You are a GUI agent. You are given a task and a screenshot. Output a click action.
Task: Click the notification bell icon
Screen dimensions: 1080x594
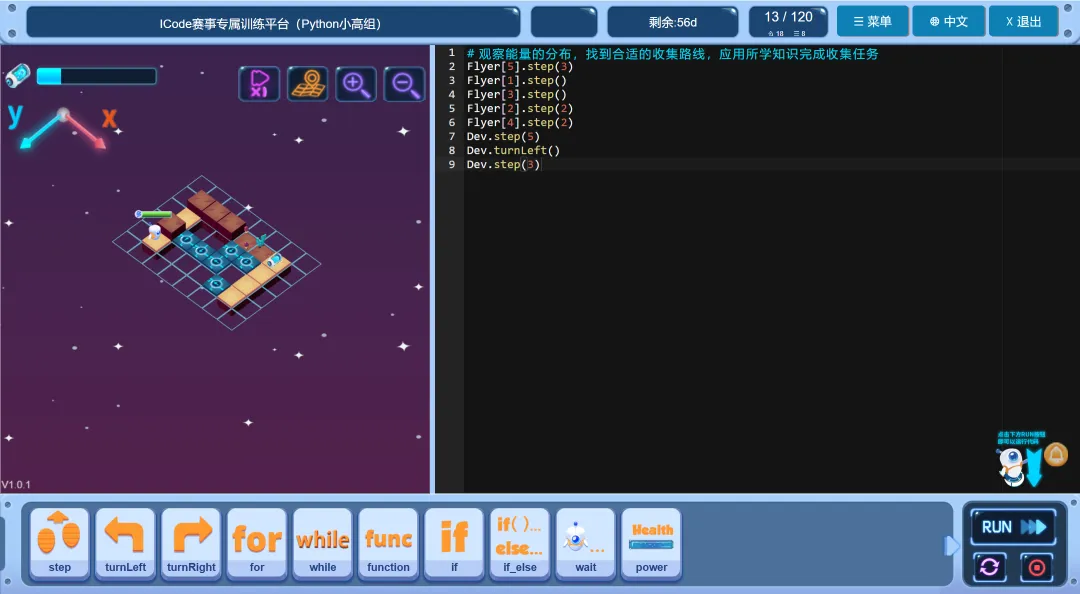point(1055,455)
